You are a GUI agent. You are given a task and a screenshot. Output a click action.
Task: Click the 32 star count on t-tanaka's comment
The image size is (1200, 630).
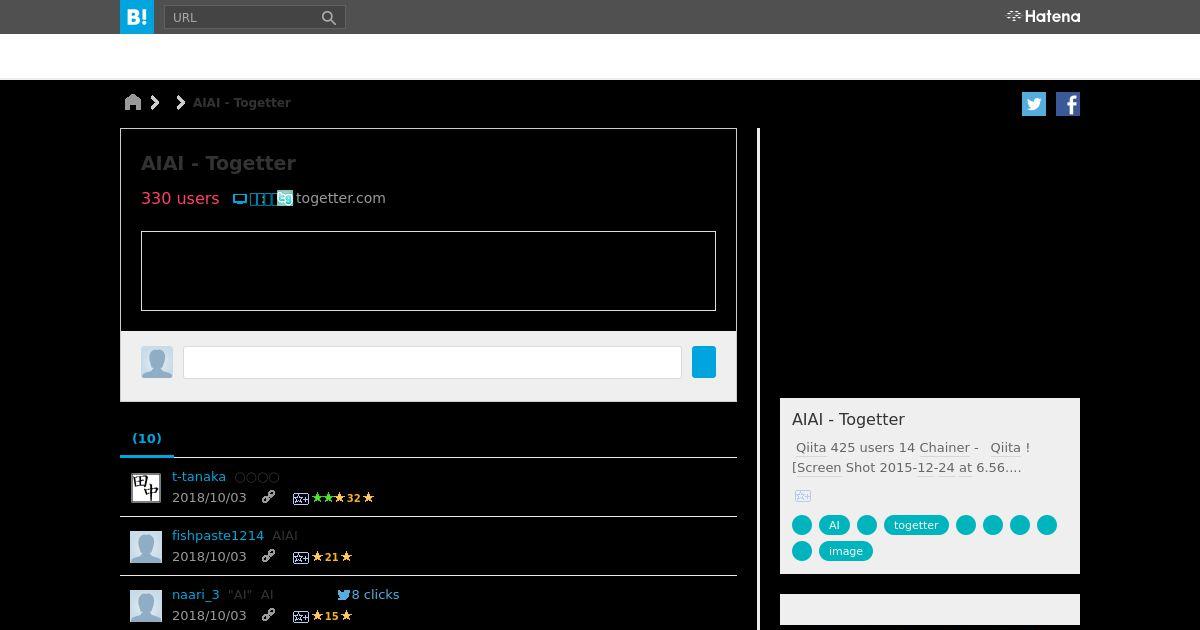353,498
